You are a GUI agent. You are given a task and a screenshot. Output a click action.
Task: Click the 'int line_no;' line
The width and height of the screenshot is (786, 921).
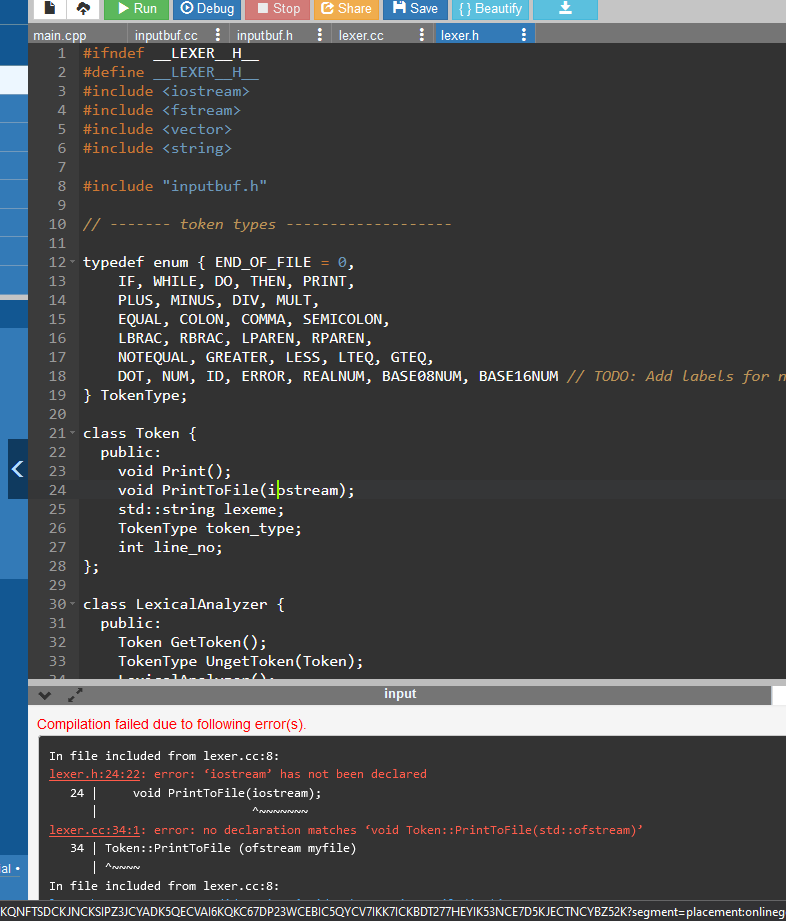170,547
